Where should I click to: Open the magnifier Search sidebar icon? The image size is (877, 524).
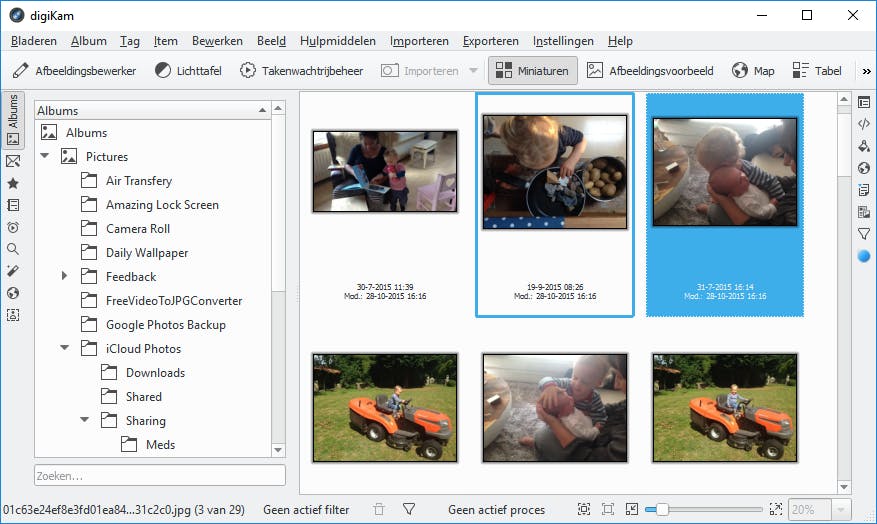pos(13,249)
